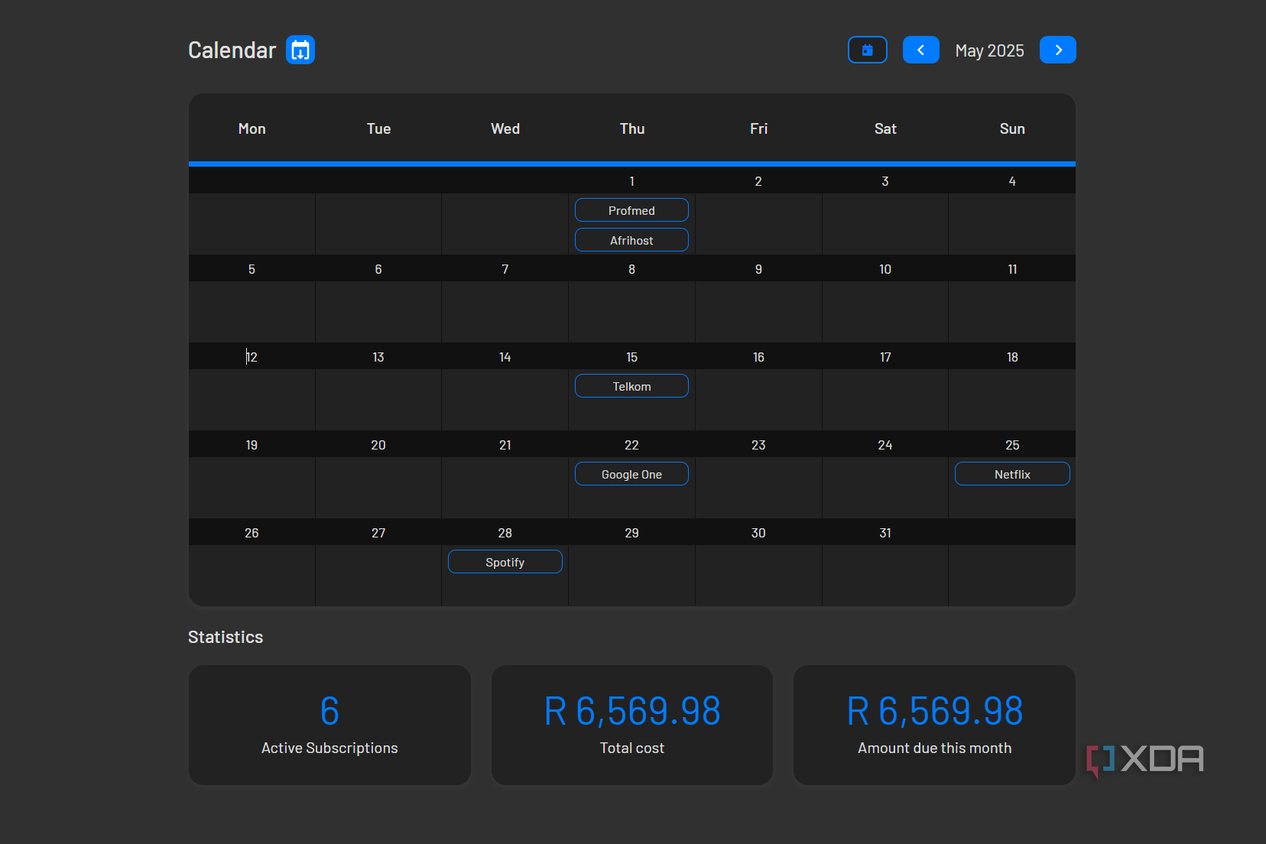
Task: Select day 10 in the calendar
Action: [885, 269]
